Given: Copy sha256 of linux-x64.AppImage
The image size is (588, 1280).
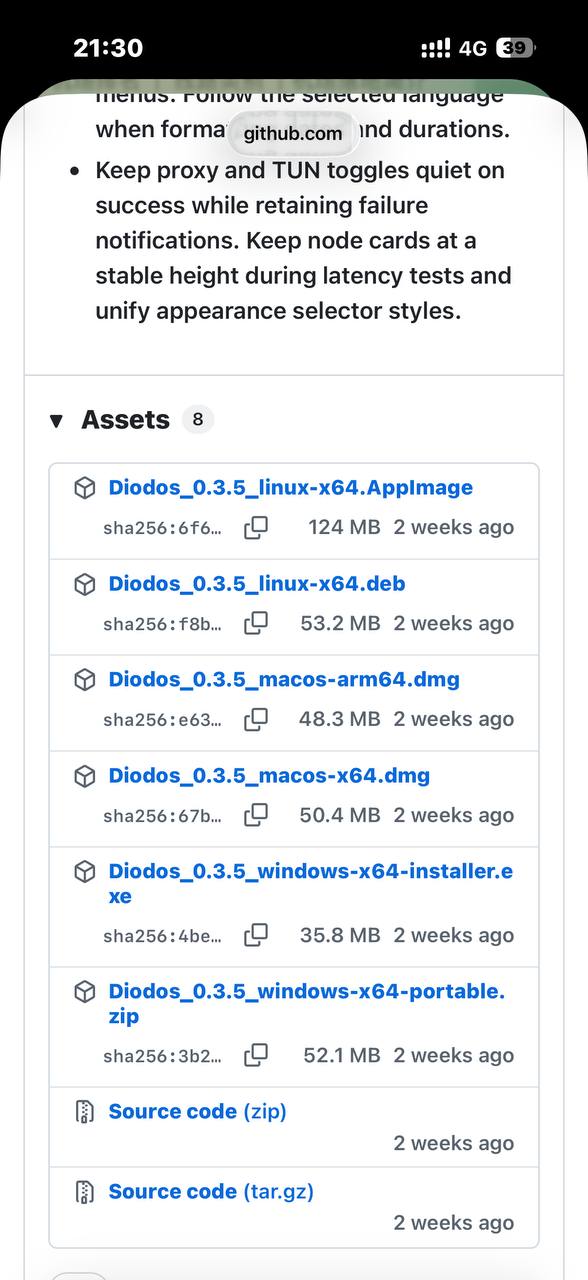Looking at the screenshot, I should click(x=256, y=528).
